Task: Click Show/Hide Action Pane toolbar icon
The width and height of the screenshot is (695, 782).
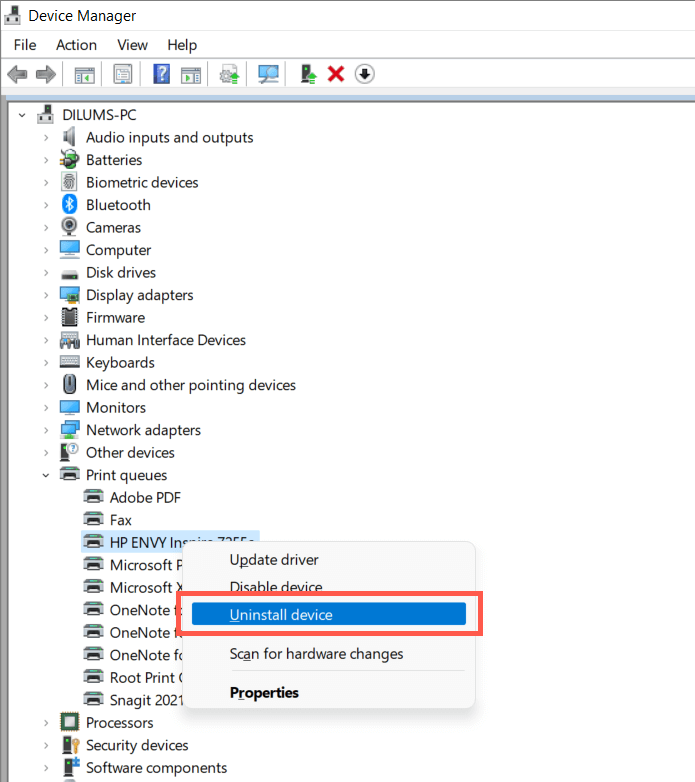Action: click(191, 75)
